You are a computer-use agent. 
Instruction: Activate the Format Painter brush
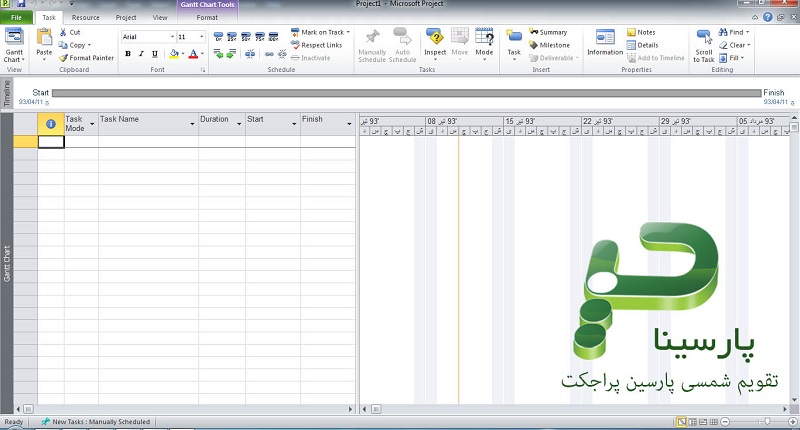[63, 58]
